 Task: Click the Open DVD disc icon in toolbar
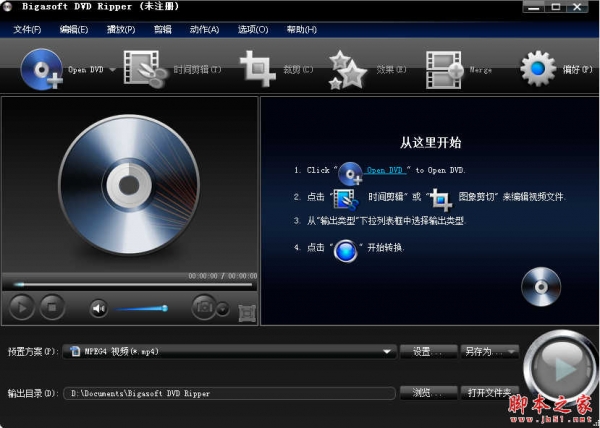[42, 70]
